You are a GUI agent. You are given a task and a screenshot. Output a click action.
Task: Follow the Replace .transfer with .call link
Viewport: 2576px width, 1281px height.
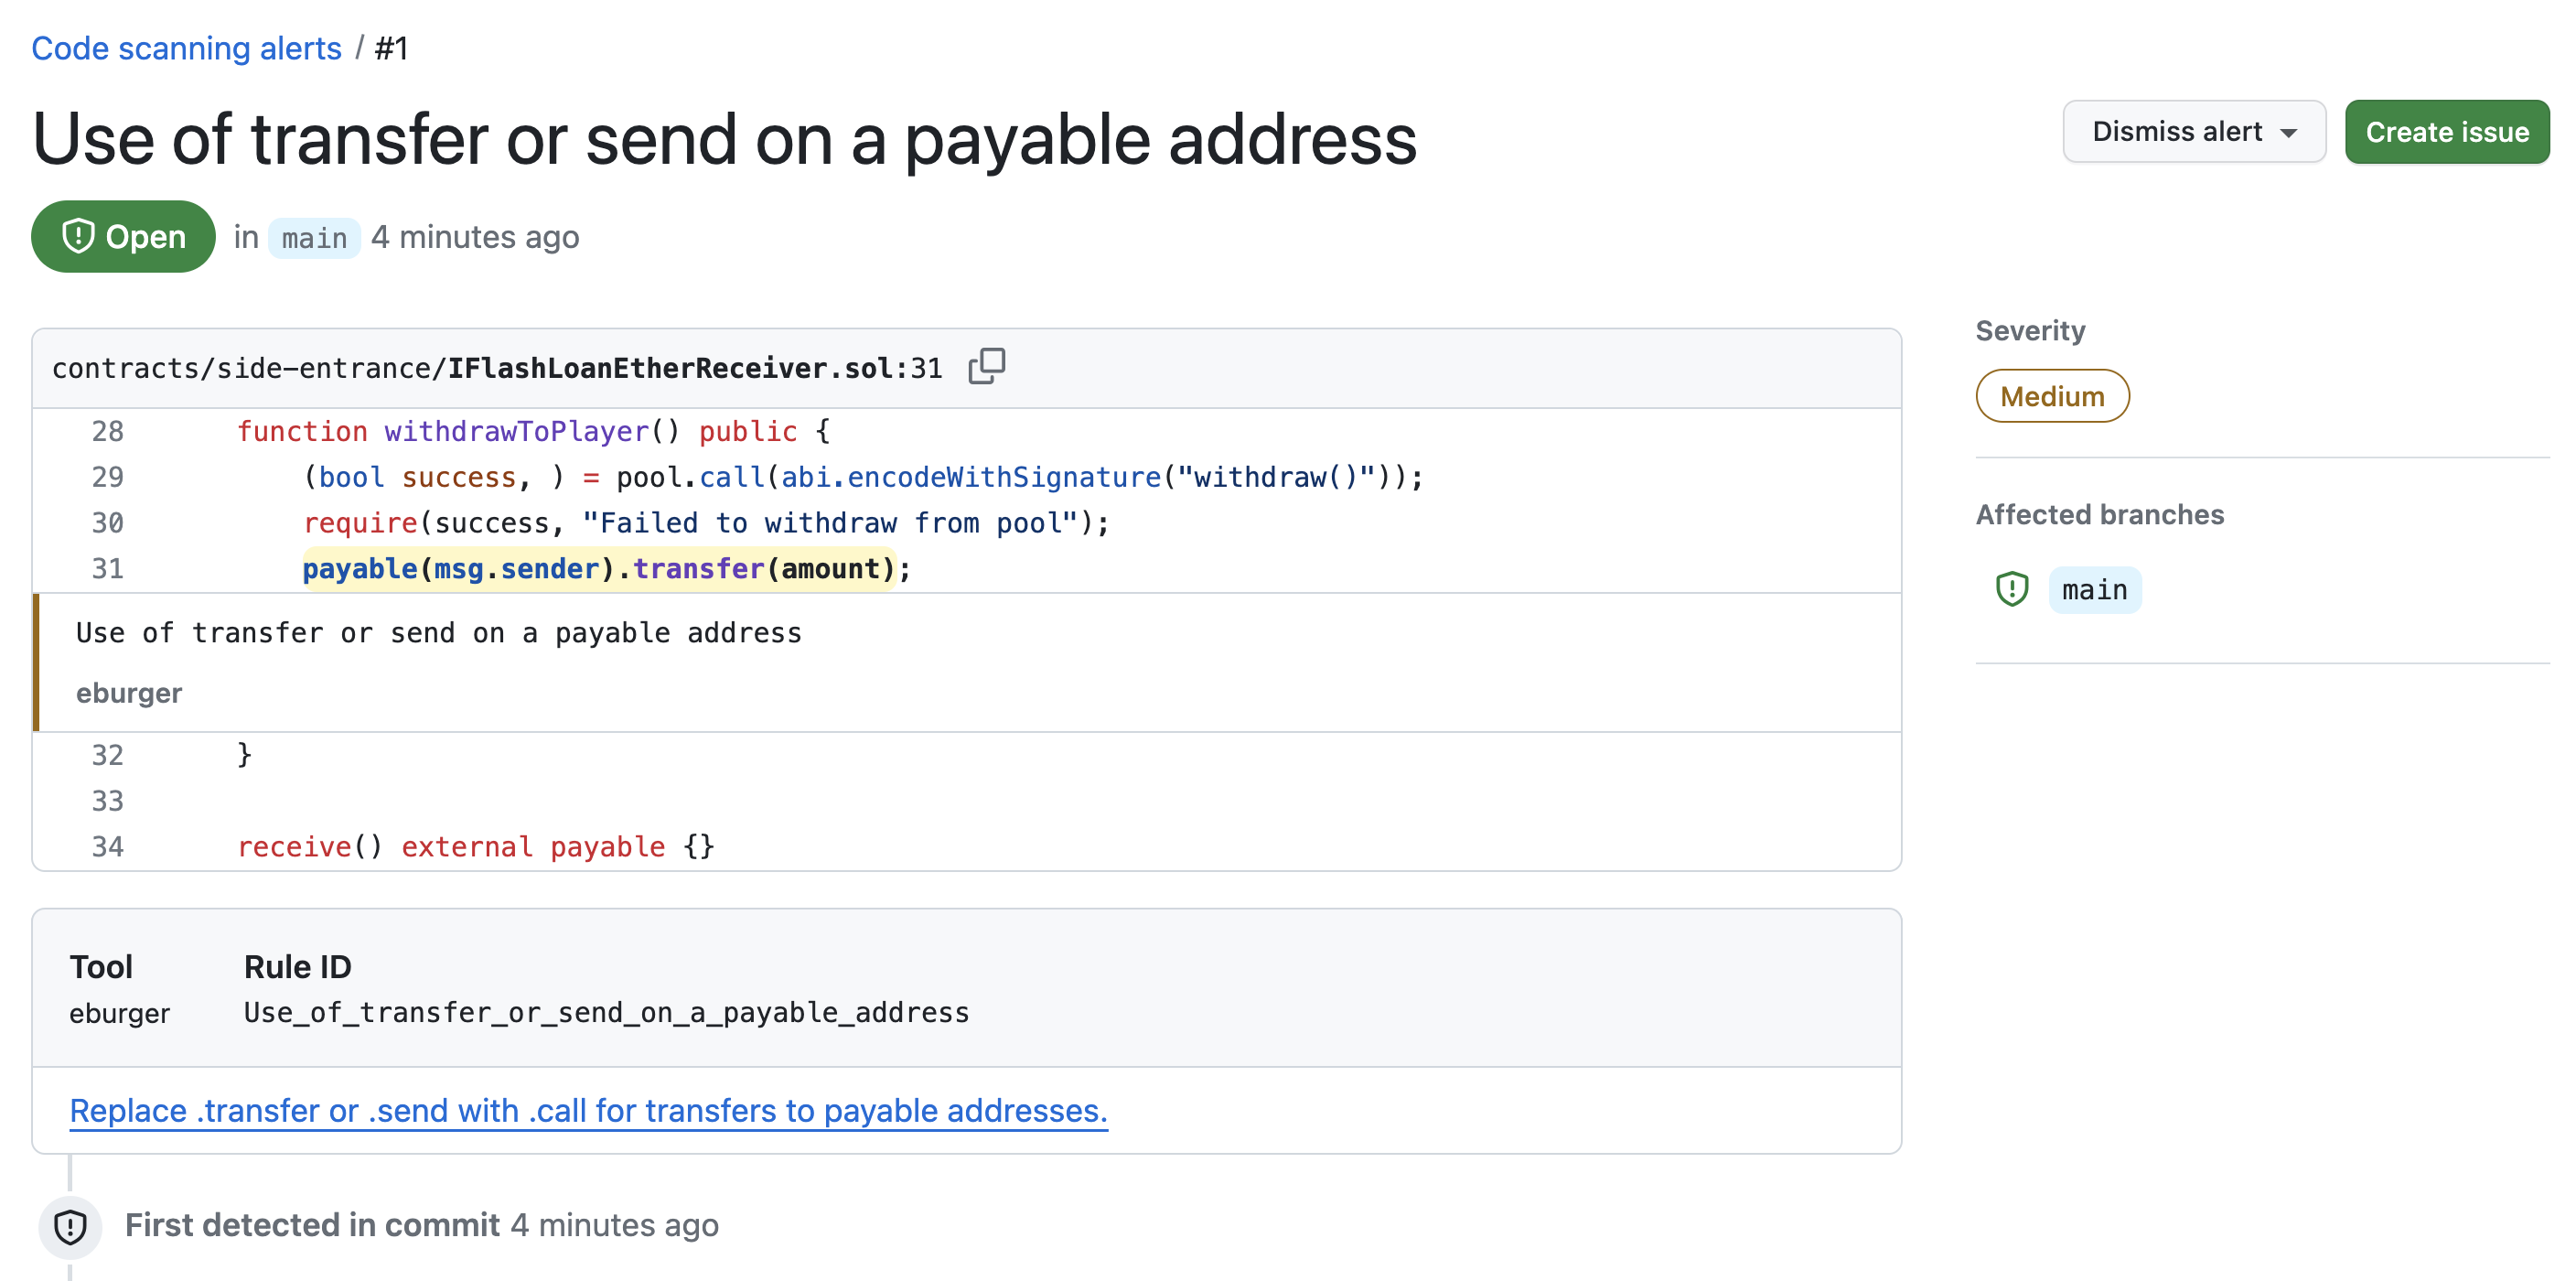click(588, 1110)
